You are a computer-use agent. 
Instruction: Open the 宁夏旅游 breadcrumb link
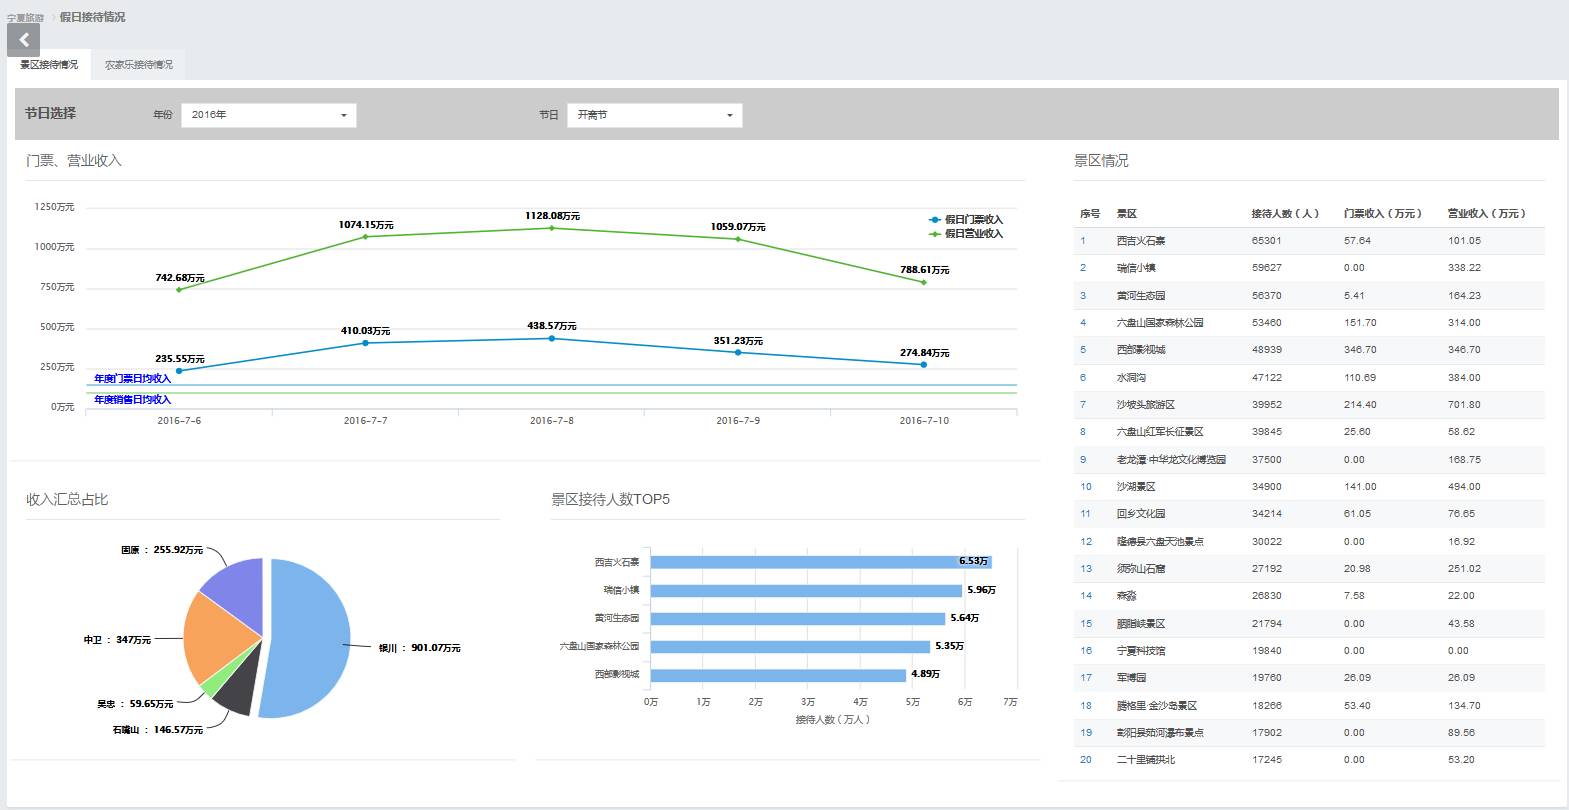[x=25, y=18]
